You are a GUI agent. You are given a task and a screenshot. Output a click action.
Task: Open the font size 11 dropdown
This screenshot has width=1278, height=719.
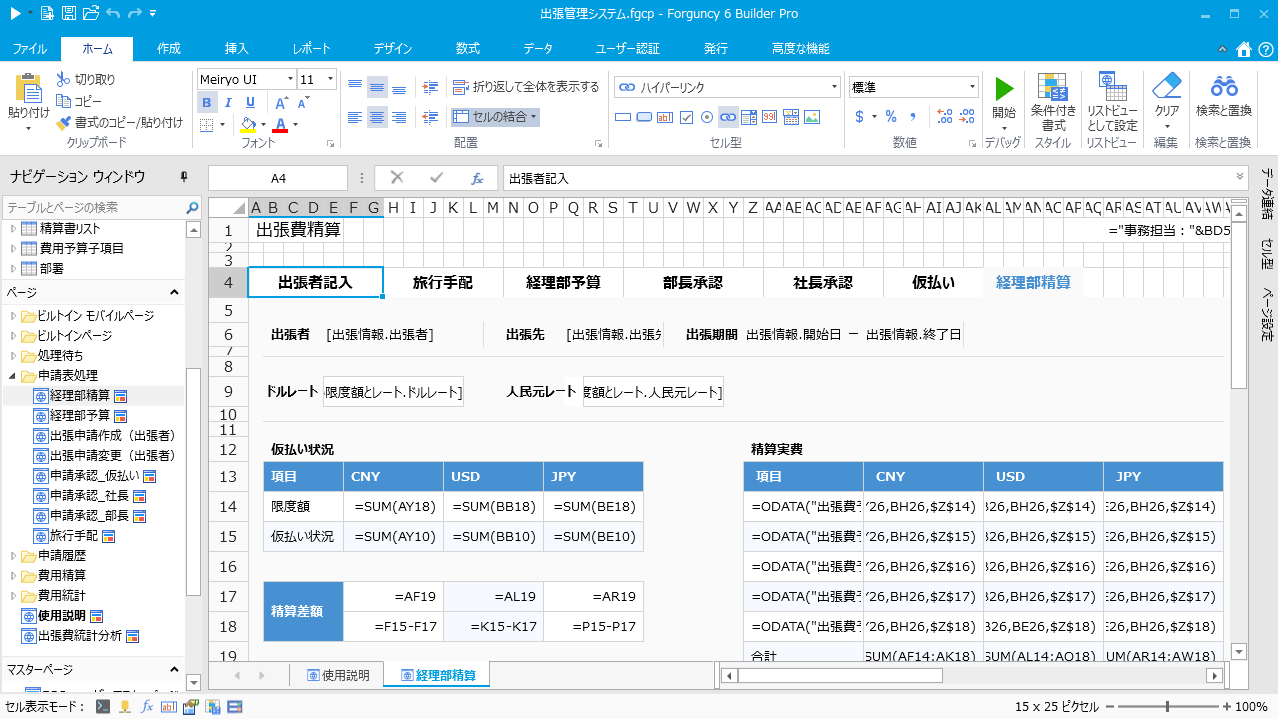(x=331, y=79)
